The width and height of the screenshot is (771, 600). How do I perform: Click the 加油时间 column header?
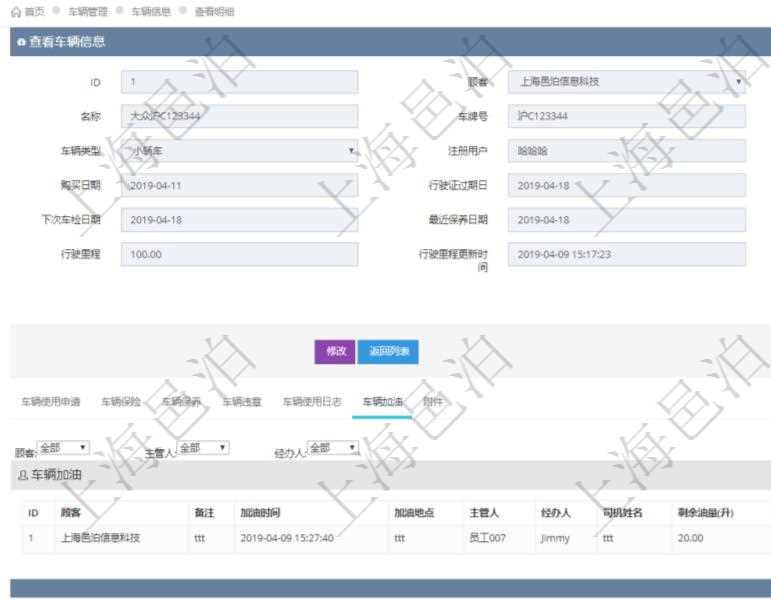[261, 513]
